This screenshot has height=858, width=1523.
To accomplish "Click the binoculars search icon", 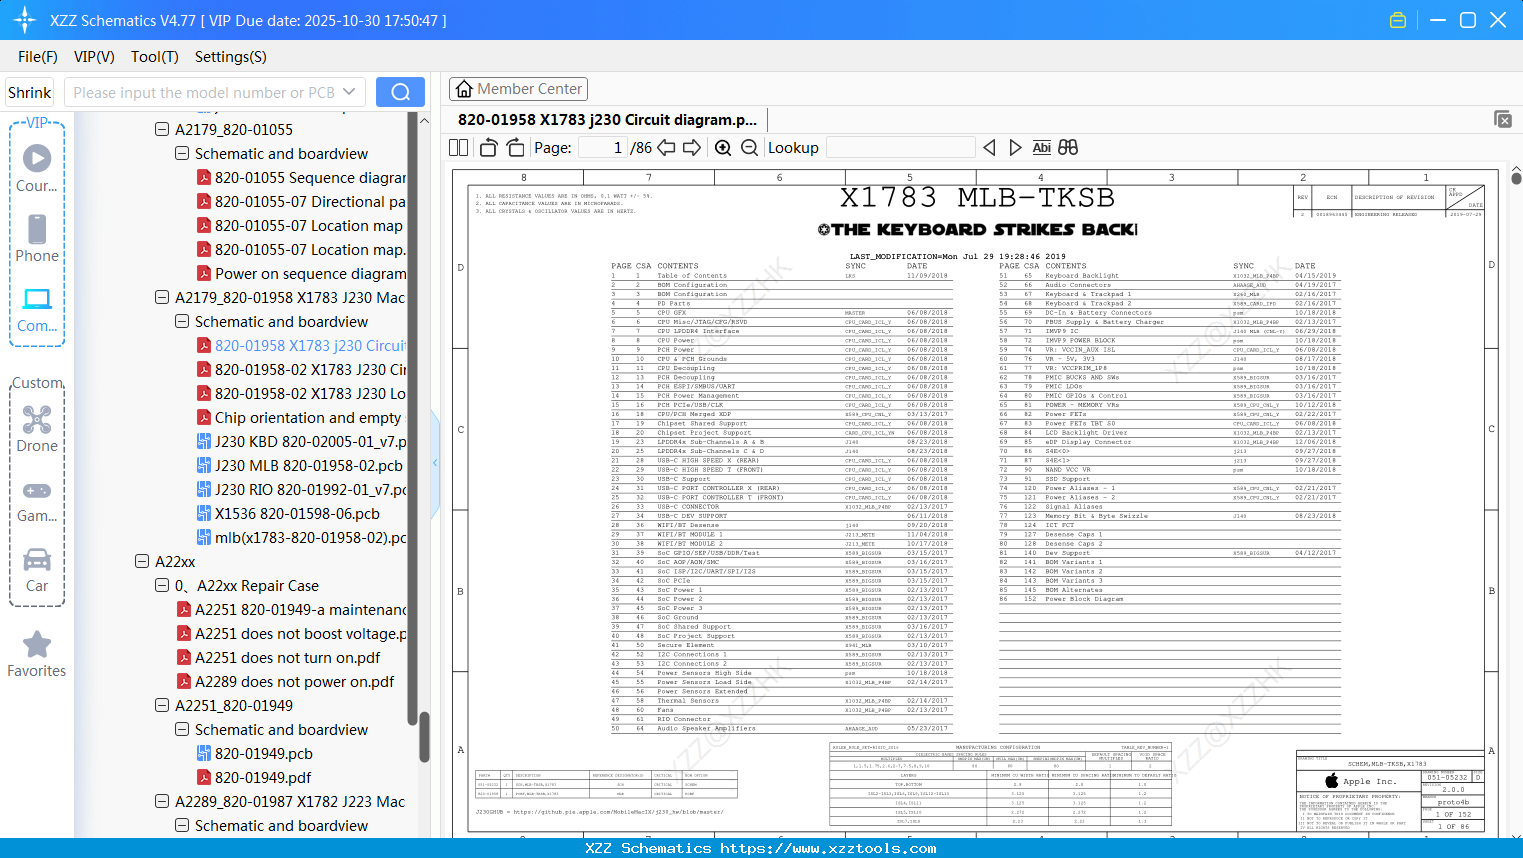I will point(1068,148).
